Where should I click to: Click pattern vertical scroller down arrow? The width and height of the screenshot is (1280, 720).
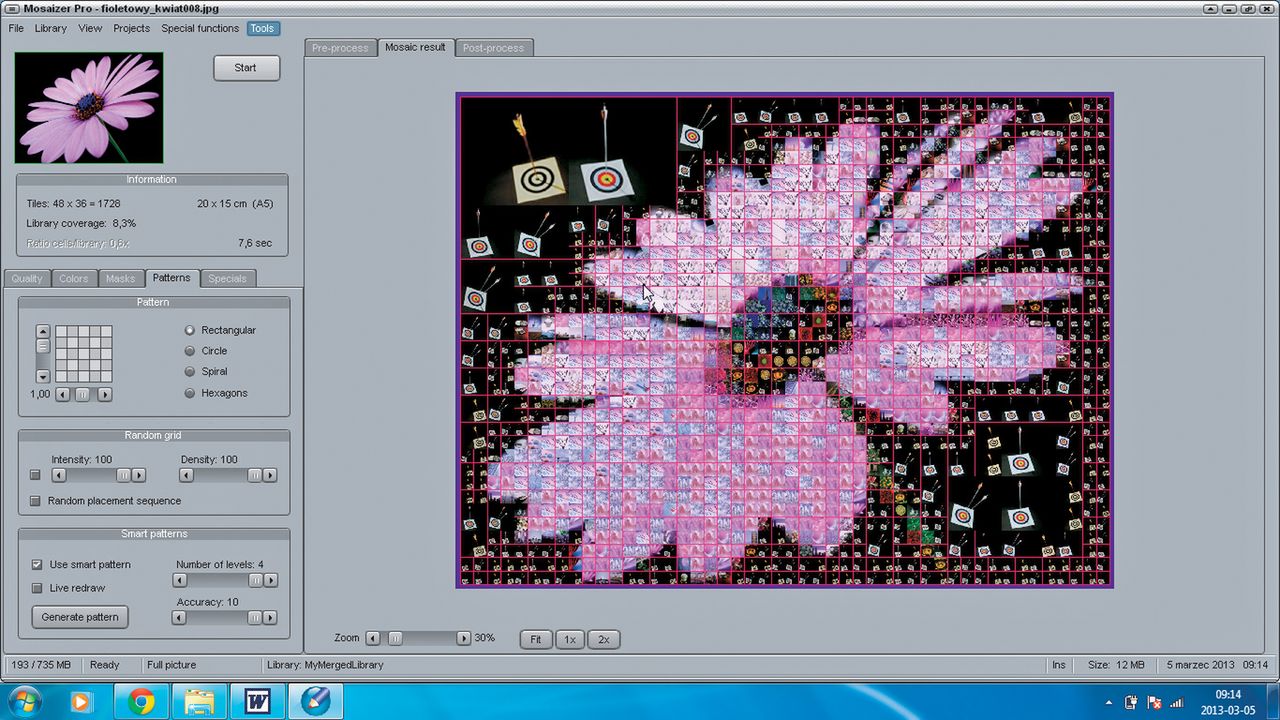click(x=42, y=376)
